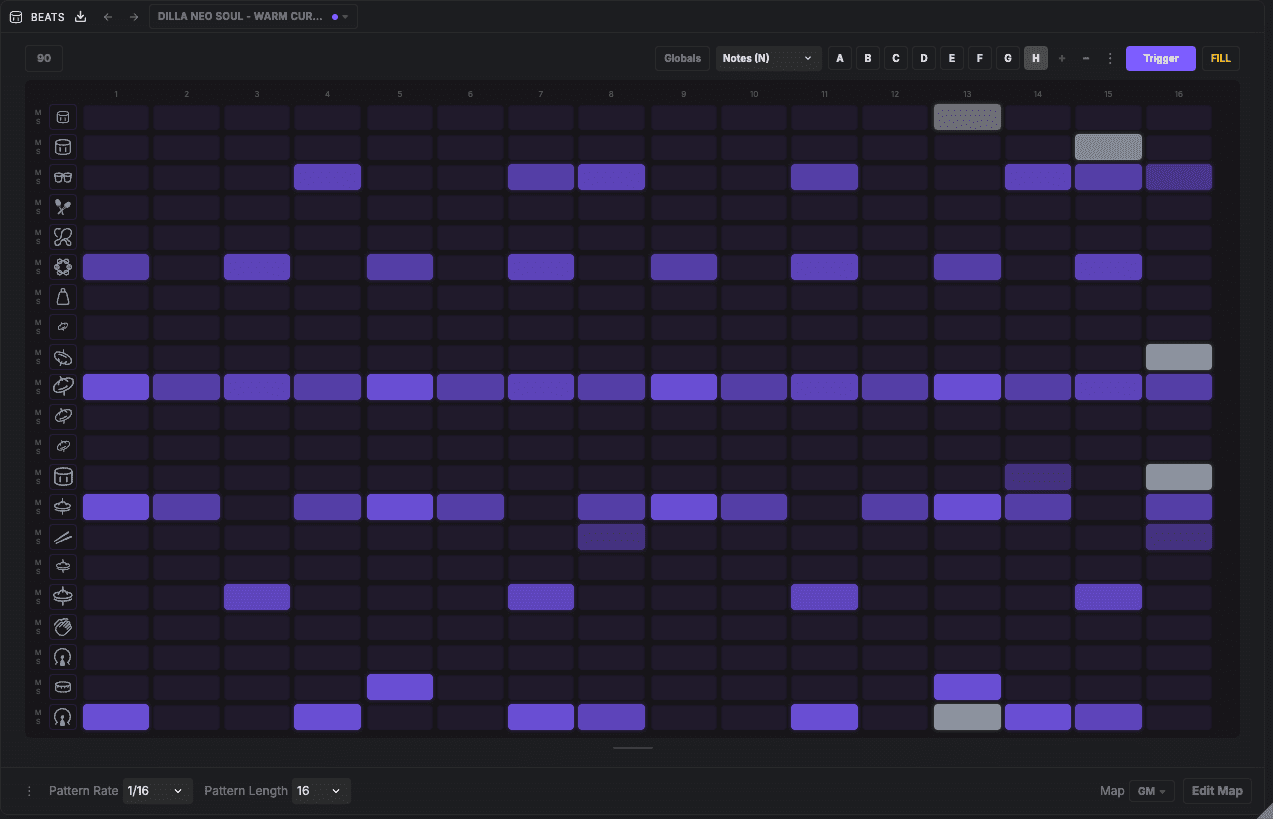Image resolution: width=1273 pixels, height=819 pixels.
Task: Click the Trigger button
Action: [1161, 58]
